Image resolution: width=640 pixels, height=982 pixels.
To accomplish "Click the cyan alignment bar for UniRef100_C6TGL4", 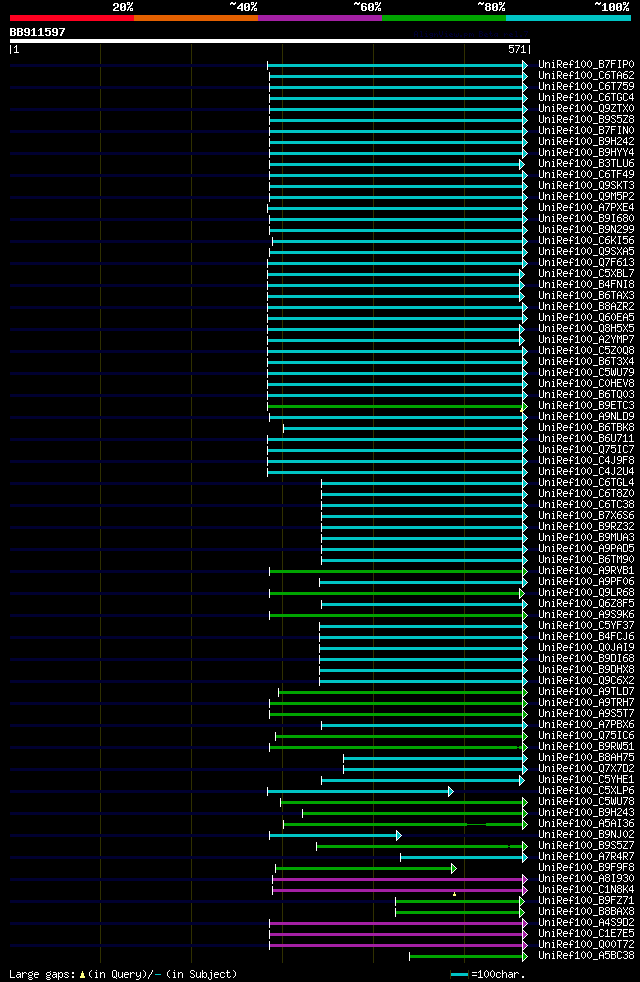I will click(x=425, y=483).
